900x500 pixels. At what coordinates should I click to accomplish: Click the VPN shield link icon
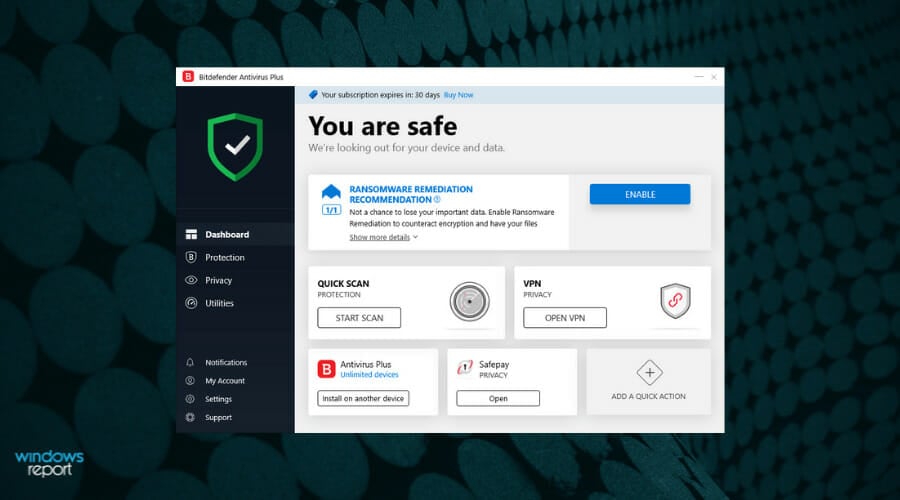(x=676, y=301)
